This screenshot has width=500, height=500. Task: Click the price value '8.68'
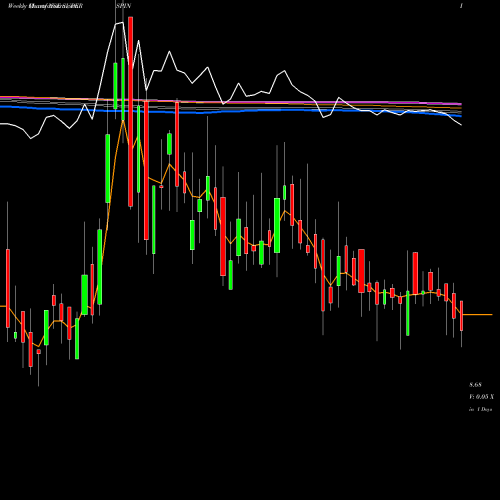[475, 385]
